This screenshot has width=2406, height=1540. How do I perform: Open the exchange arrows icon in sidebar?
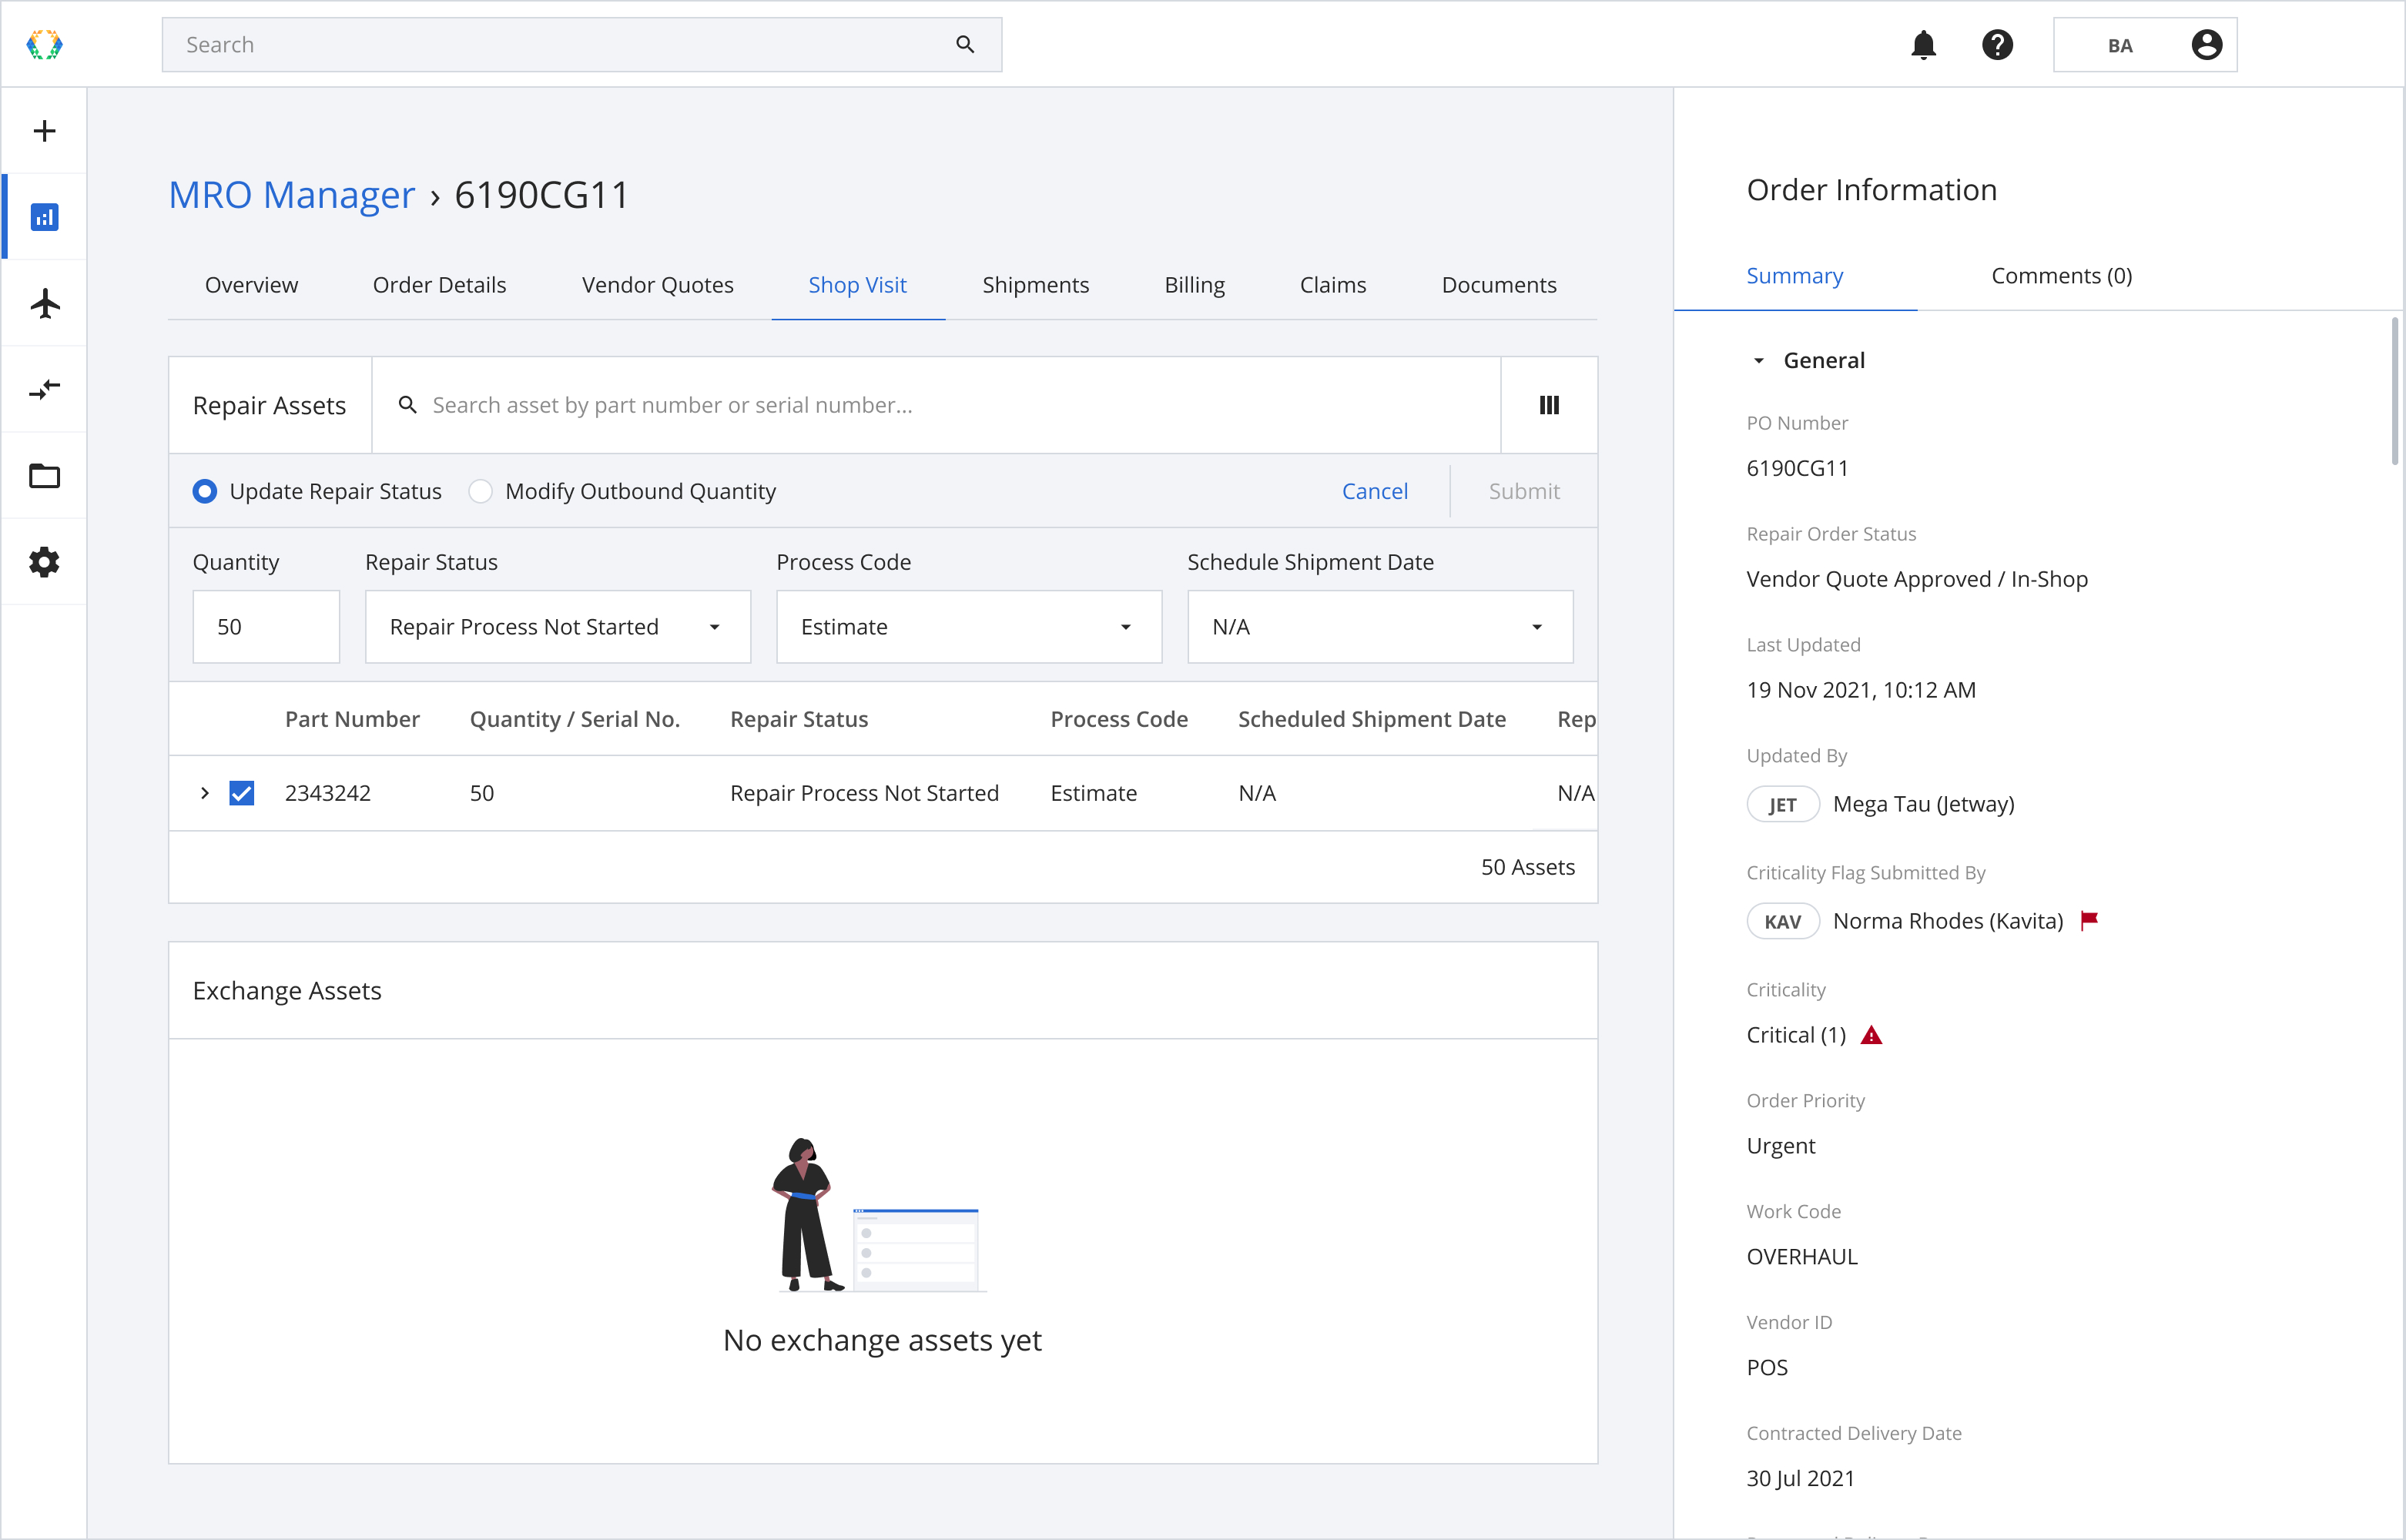click(x=44, y=389)
